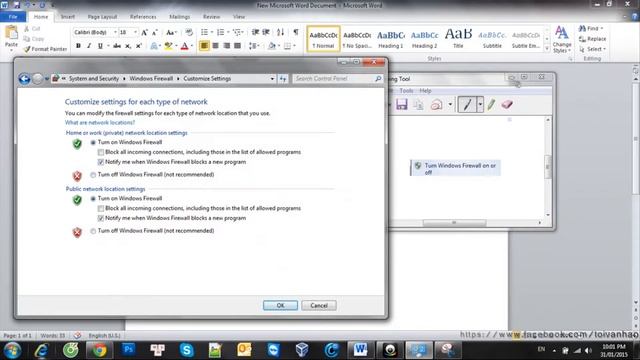The image size is (640, 360).
Task: Select Turn off Windows Firewall for private network
Action: 93,175
